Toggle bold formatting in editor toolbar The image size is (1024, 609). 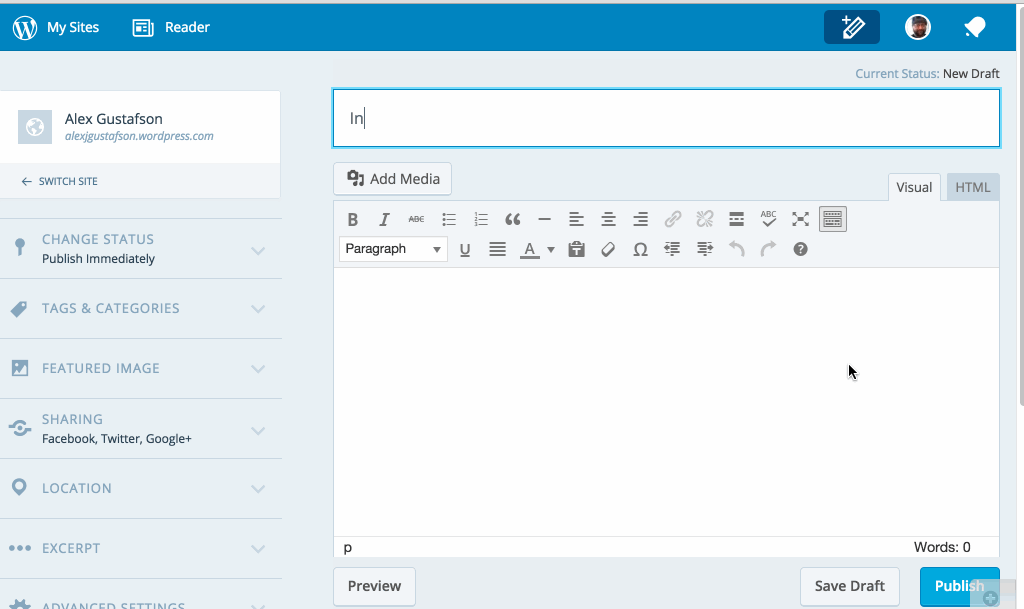(x=352, y=219)
